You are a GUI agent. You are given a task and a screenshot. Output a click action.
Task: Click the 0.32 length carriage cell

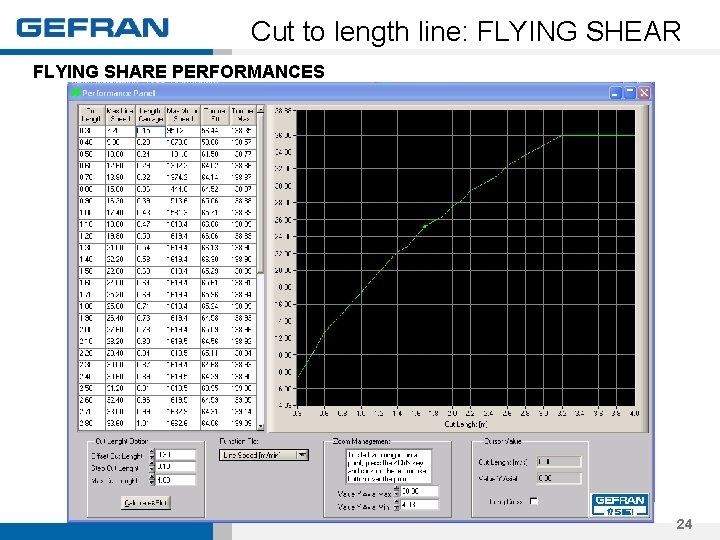point(151,178)
